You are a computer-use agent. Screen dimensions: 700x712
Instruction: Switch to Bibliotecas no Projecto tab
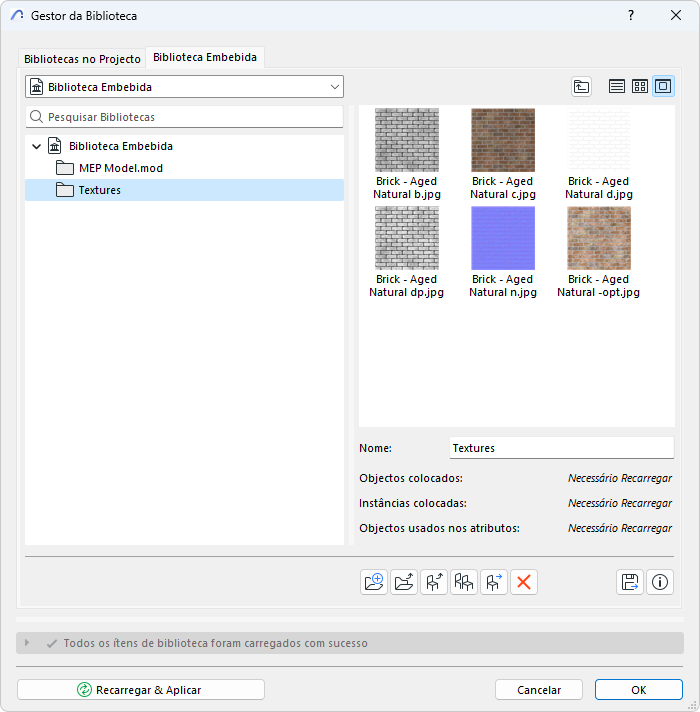[x=82, y=59]
